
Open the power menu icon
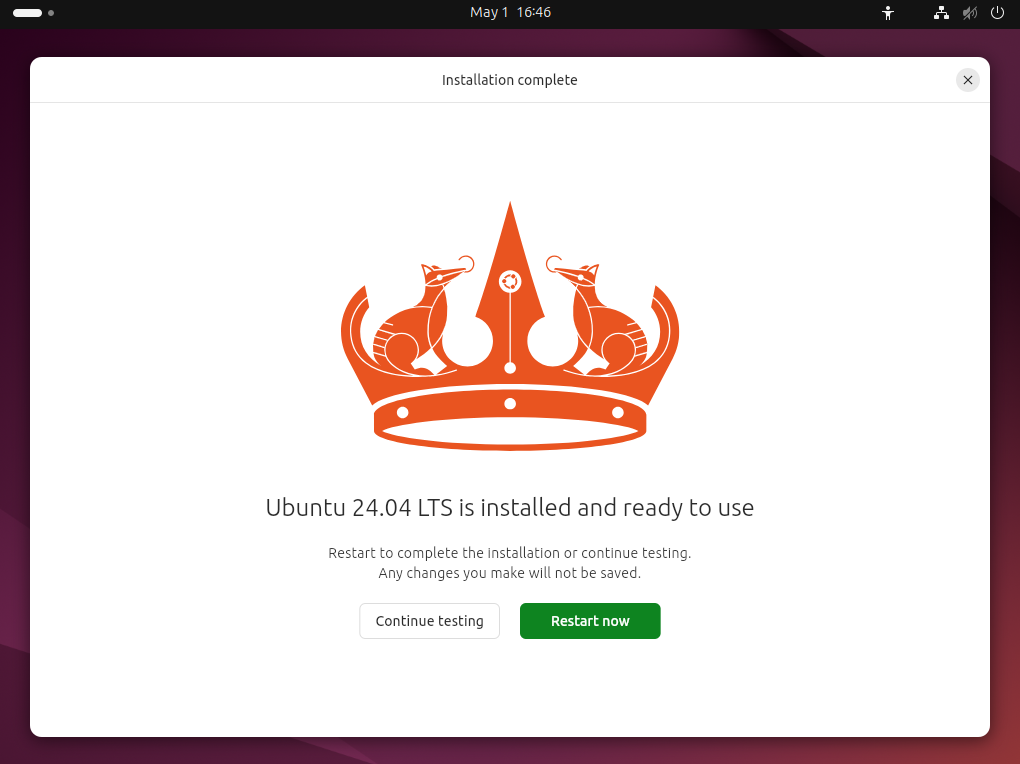(x=997, y=13)
